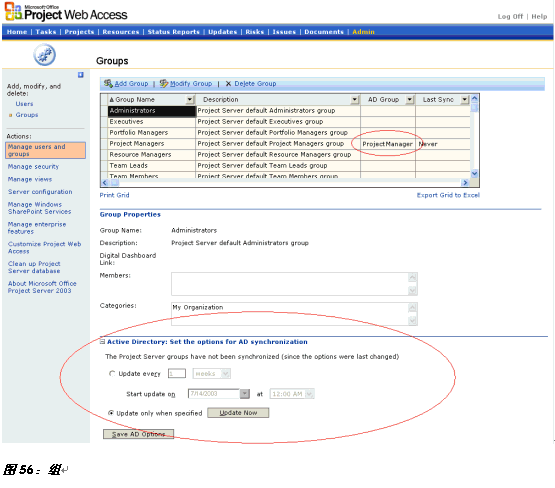Click the Modify Group icon

(164, 84)
